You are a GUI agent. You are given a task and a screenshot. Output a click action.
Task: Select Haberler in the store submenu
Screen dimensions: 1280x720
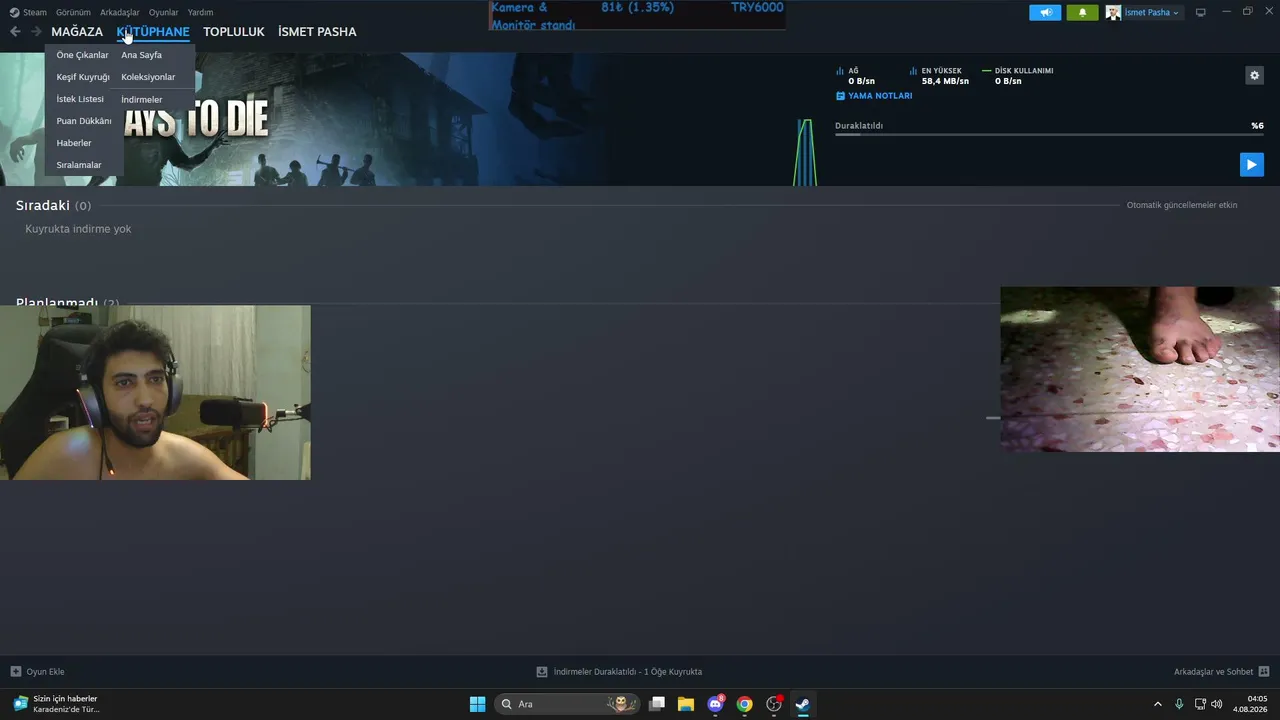pyautogui.click(x=74, y=143)
